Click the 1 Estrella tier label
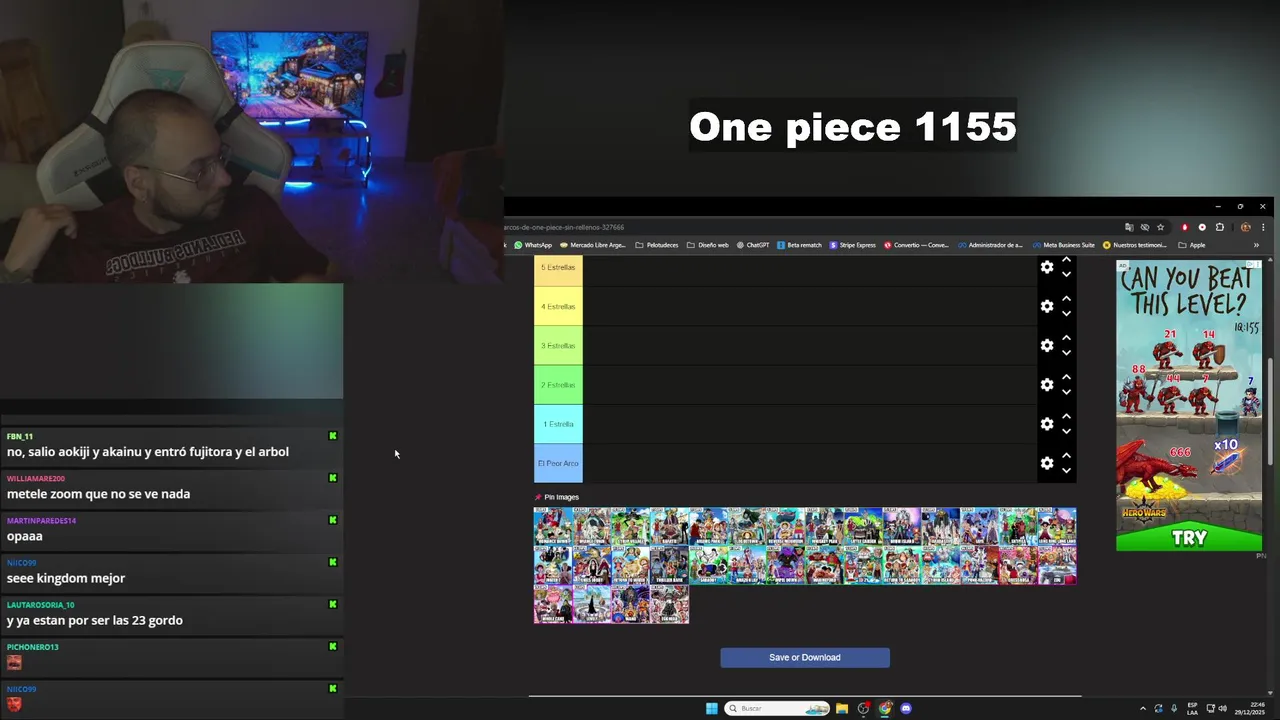 (558, 424)
